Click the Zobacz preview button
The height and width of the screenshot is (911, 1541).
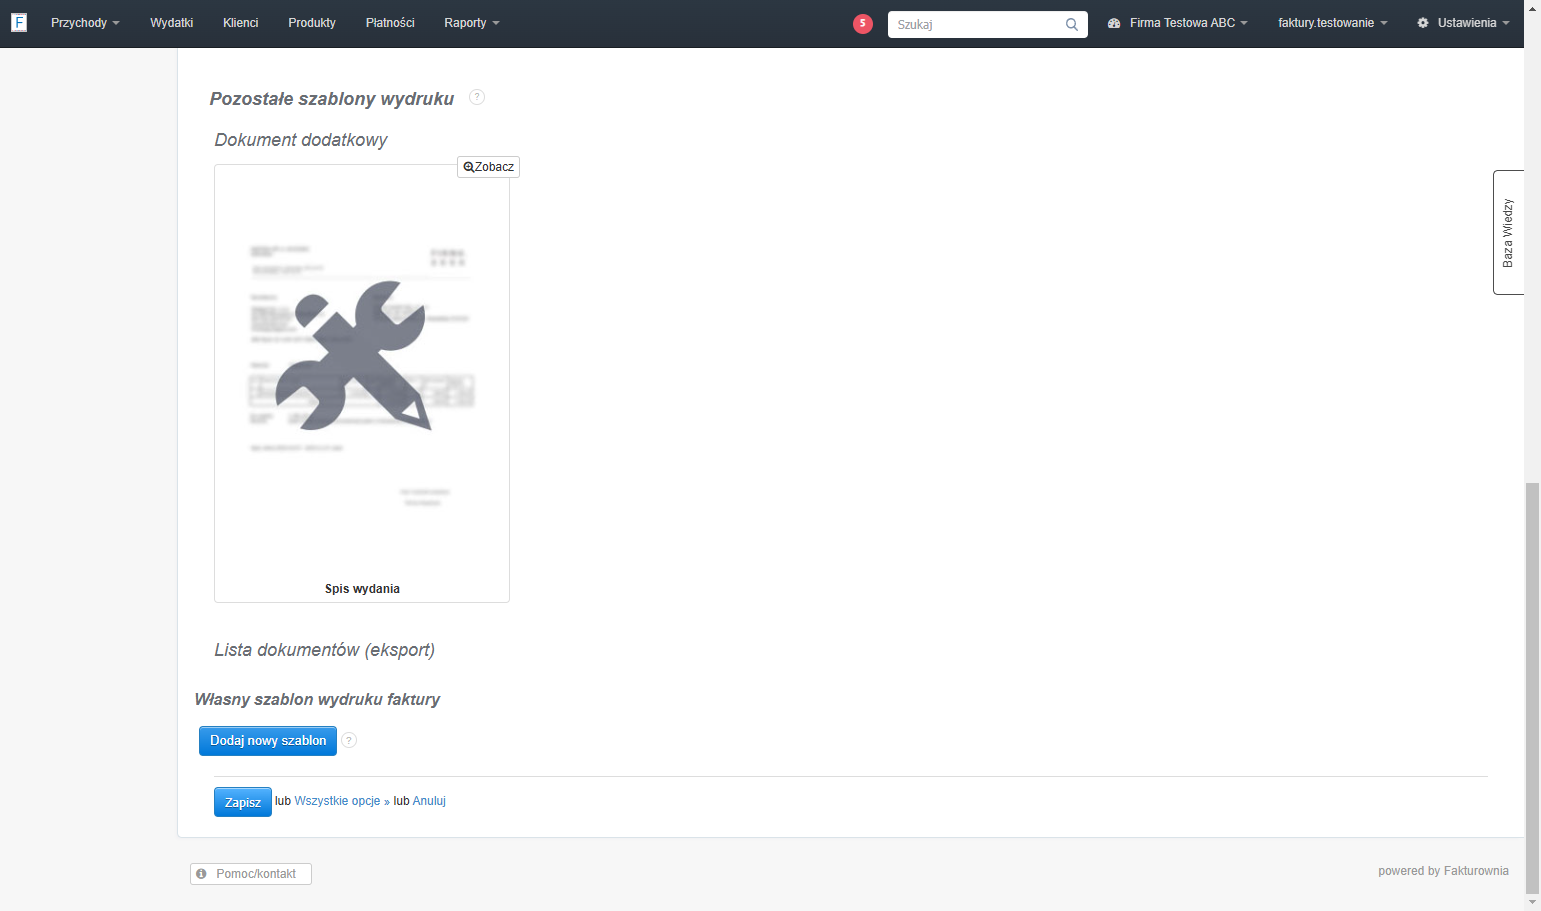click(488, 167)
